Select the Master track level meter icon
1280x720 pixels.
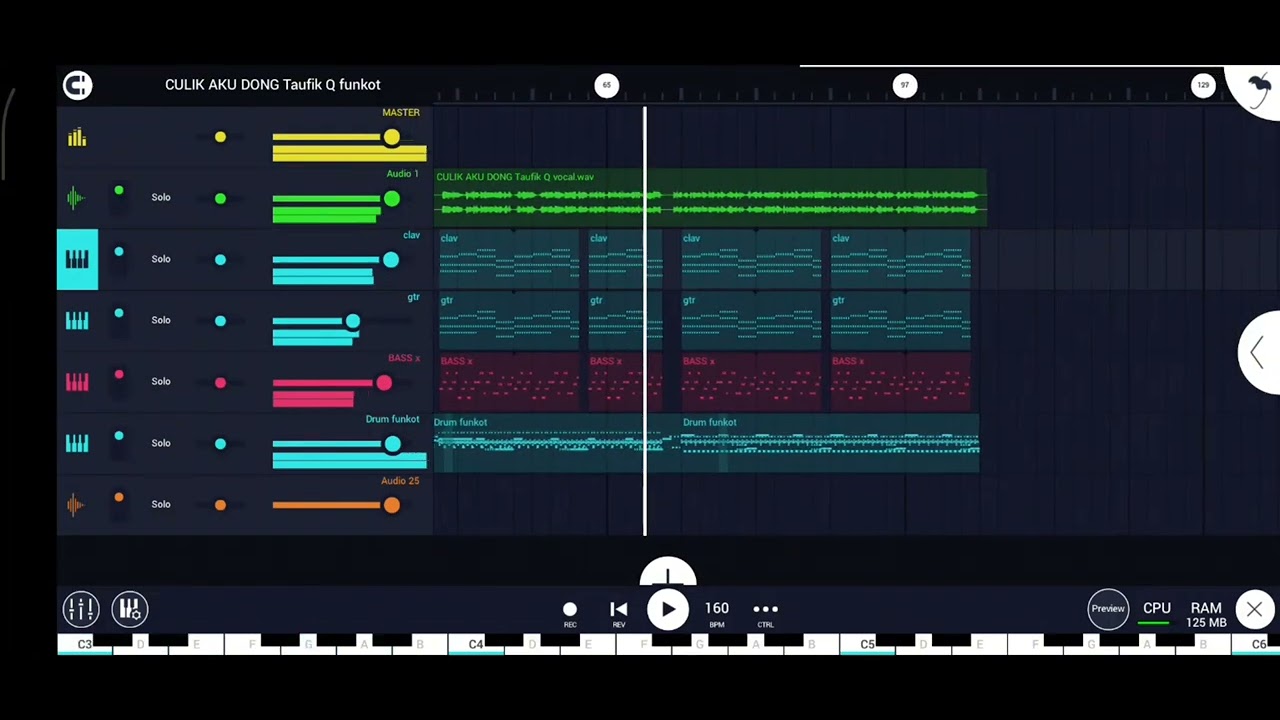click(x=77, y=138)
